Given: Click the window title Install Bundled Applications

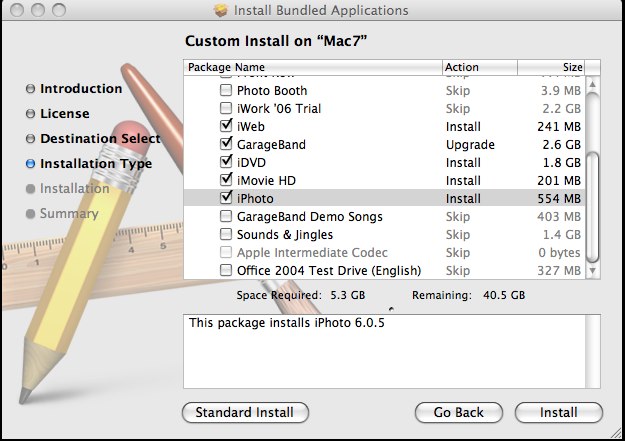Looking at the screenshot, I should click(321, 10).
